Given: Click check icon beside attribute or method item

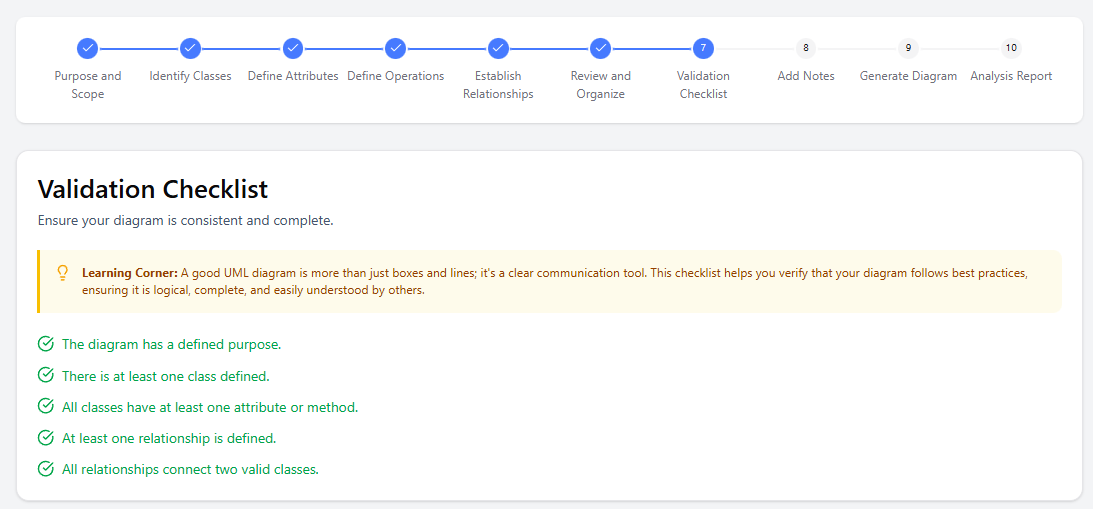Looking at the screenshot, I should pyautogui.click(x=46, y=407).
